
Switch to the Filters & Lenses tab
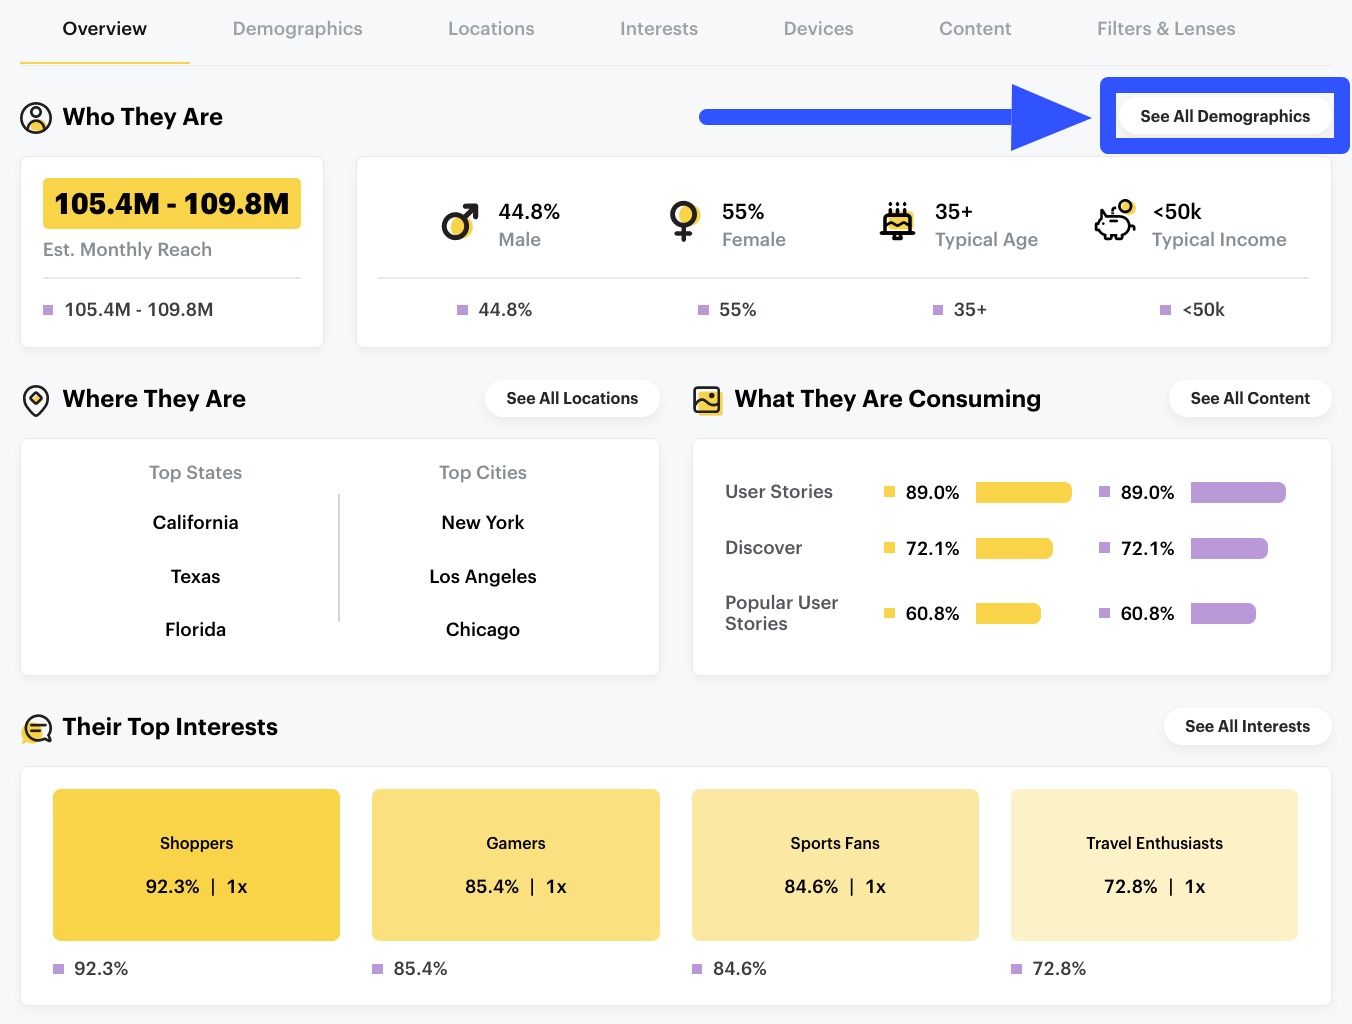(x=1166, y=28)
